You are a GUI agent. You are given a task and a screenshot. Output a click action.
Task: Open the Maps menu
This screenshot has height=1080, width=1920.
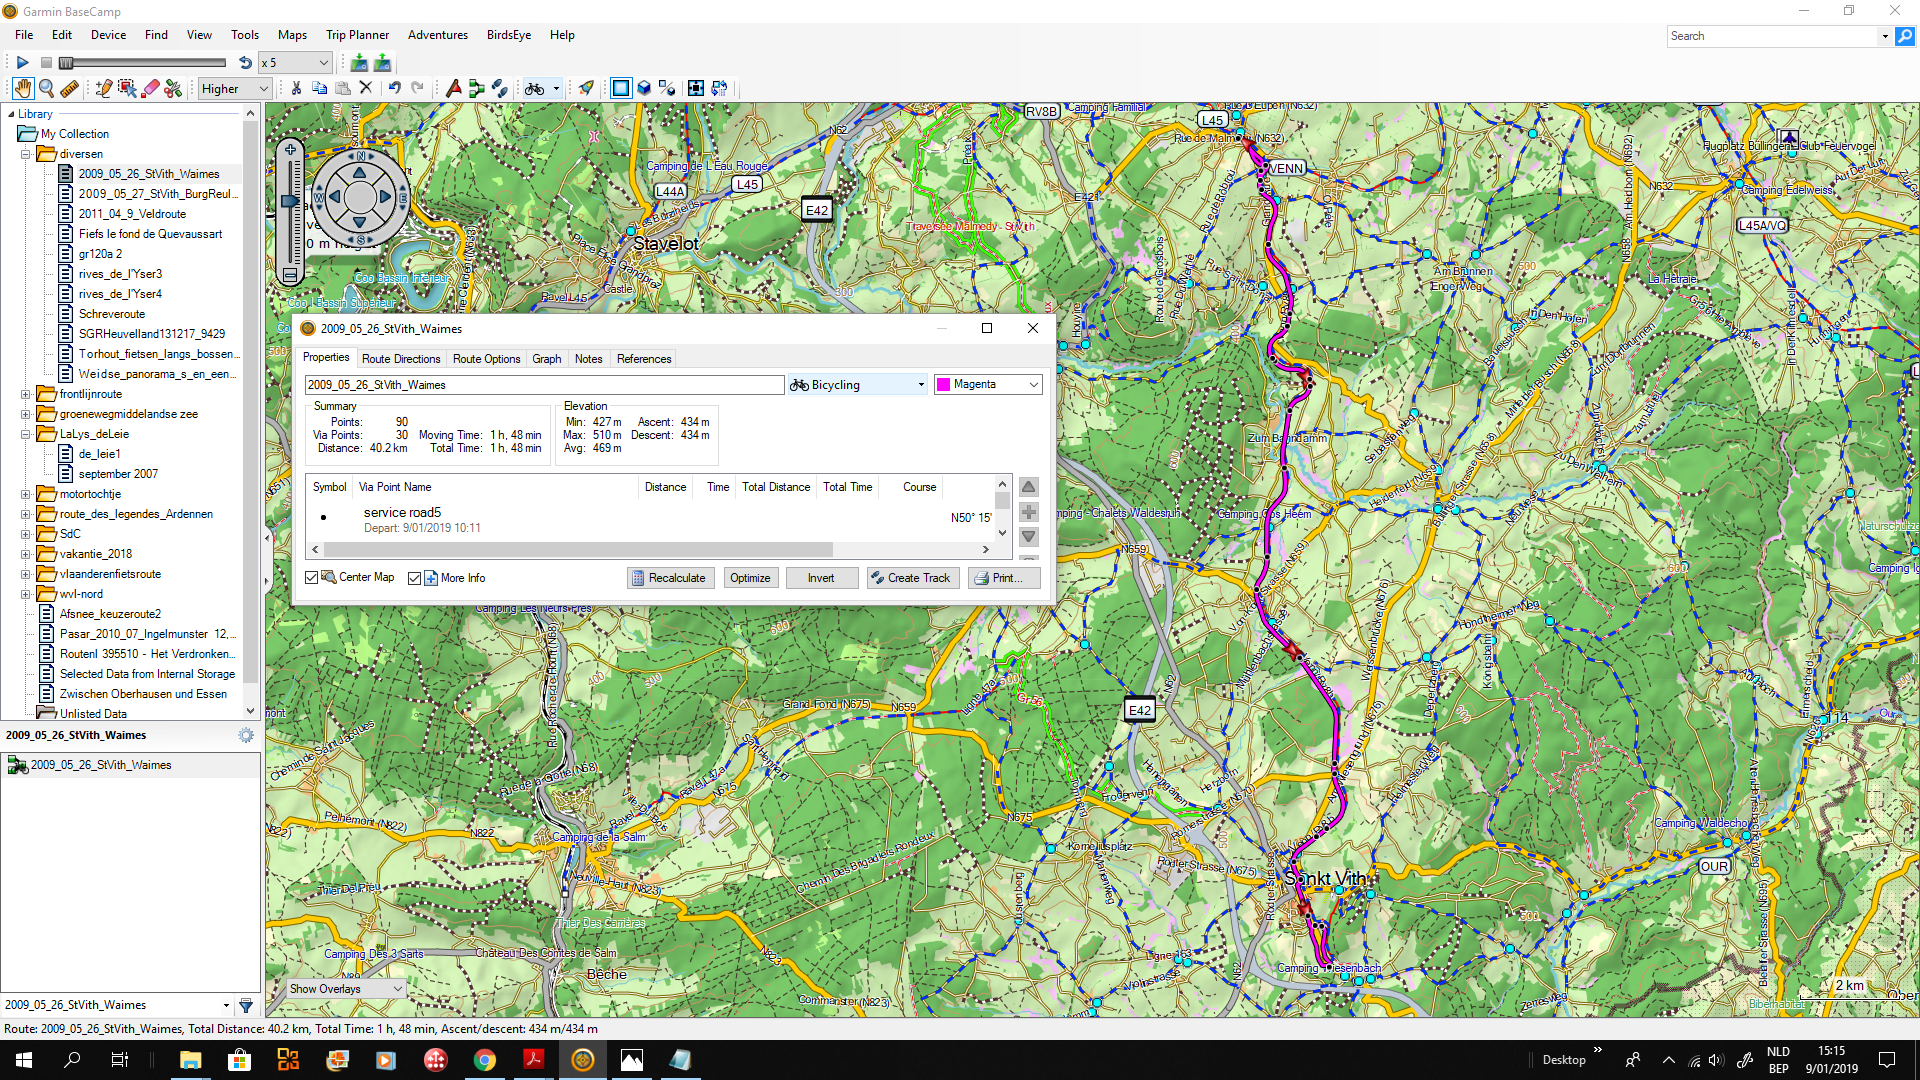coord(292,35)
